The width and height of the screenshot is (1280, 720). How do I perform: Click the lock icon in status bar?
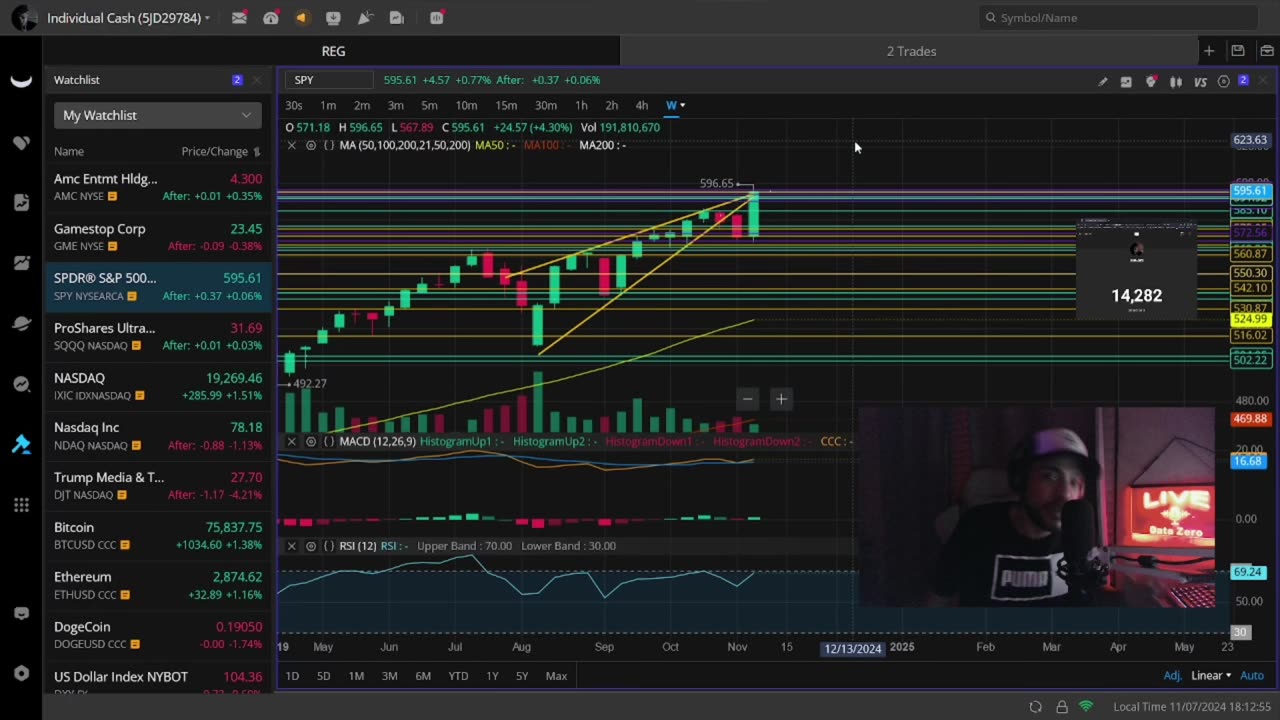pyautogui.click(x=1061, y=707)
